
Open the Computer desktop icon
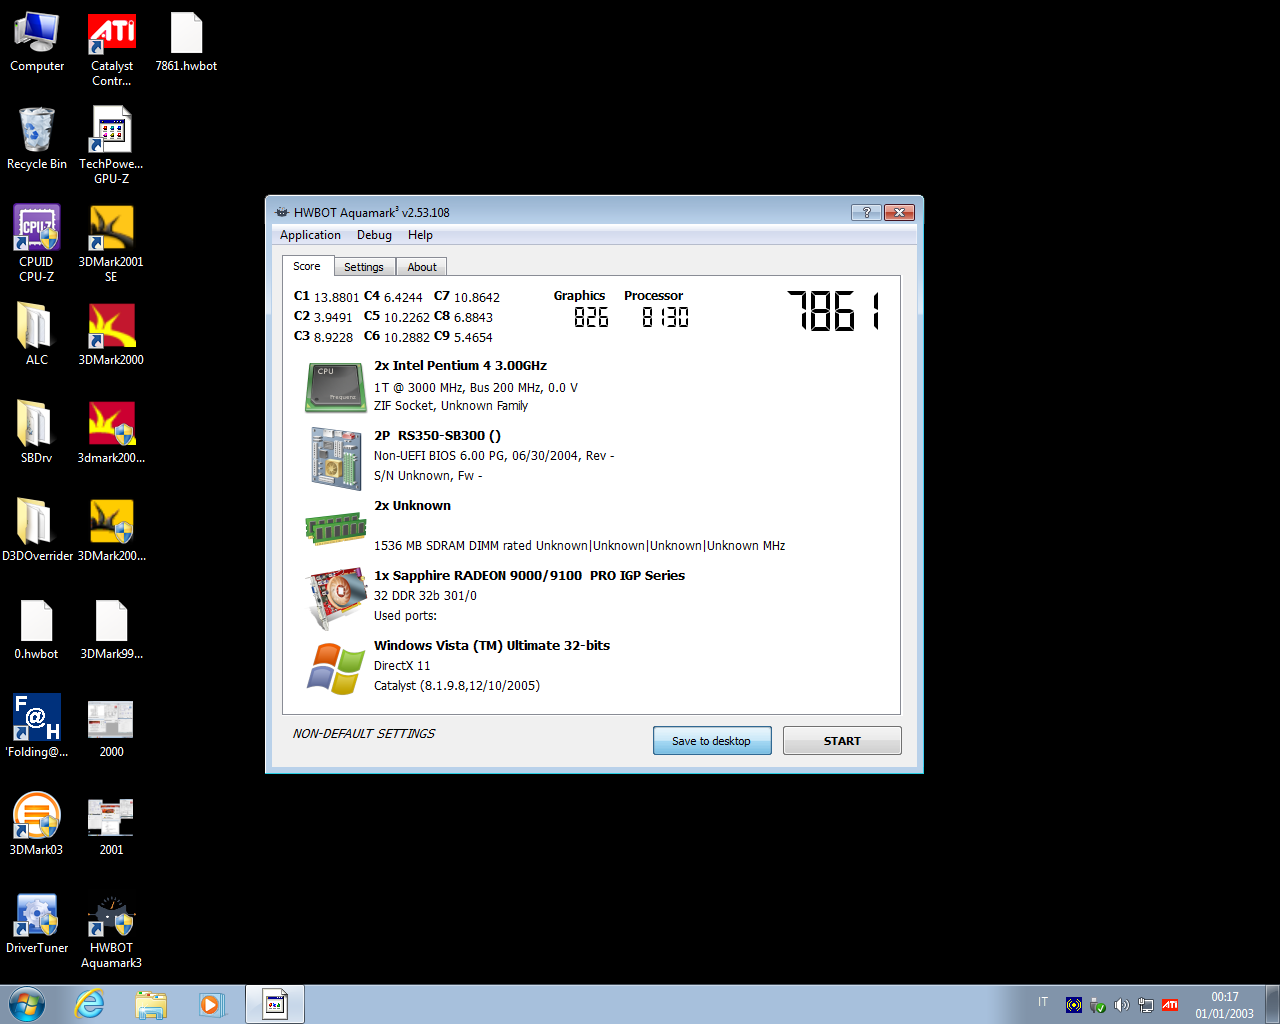[x=37, y=43]
